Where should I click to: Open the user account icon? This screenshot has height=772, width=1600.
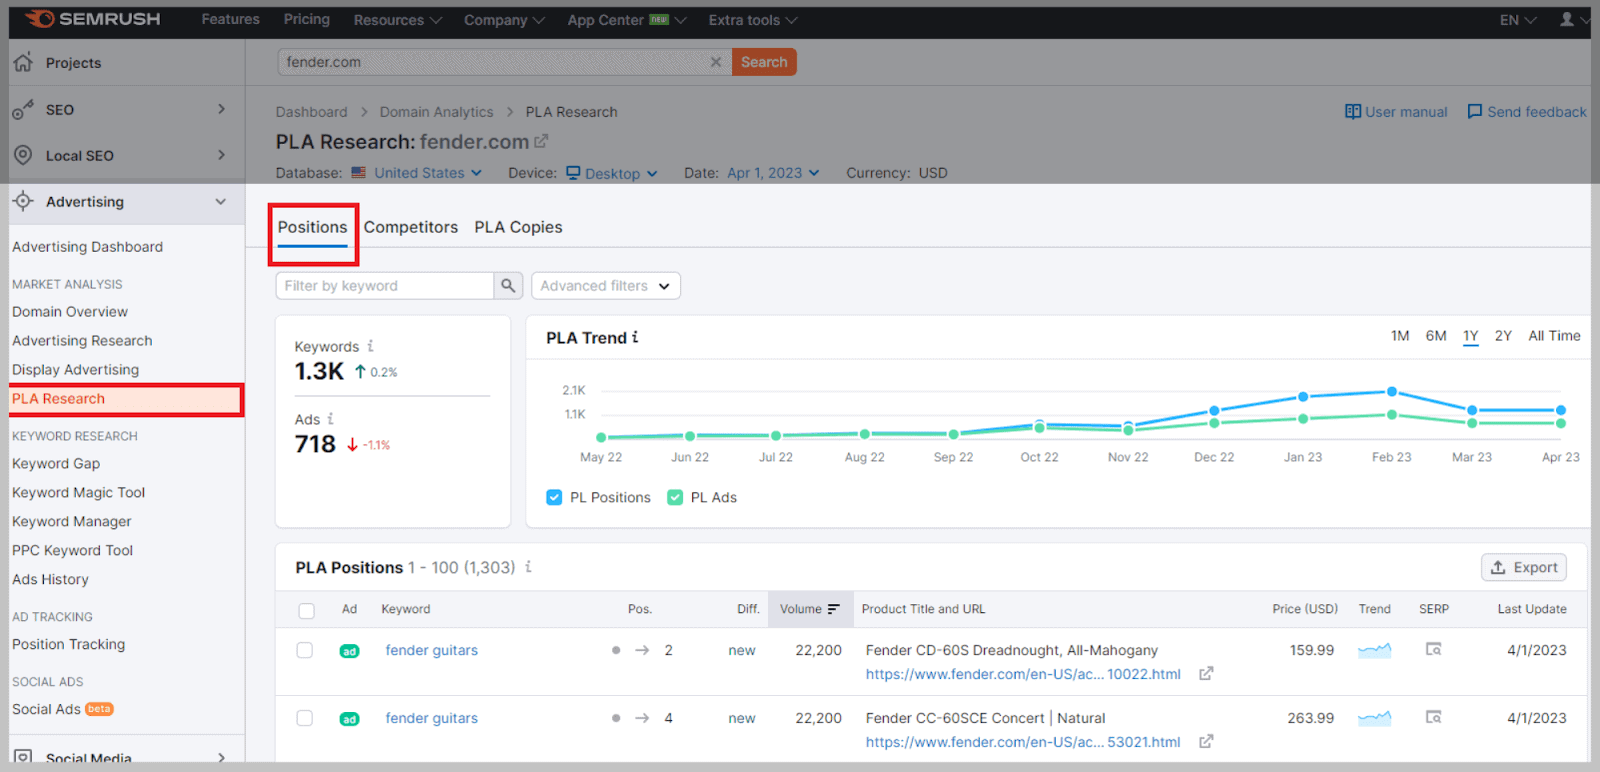pyautogui.click(x=1567, y=19)
